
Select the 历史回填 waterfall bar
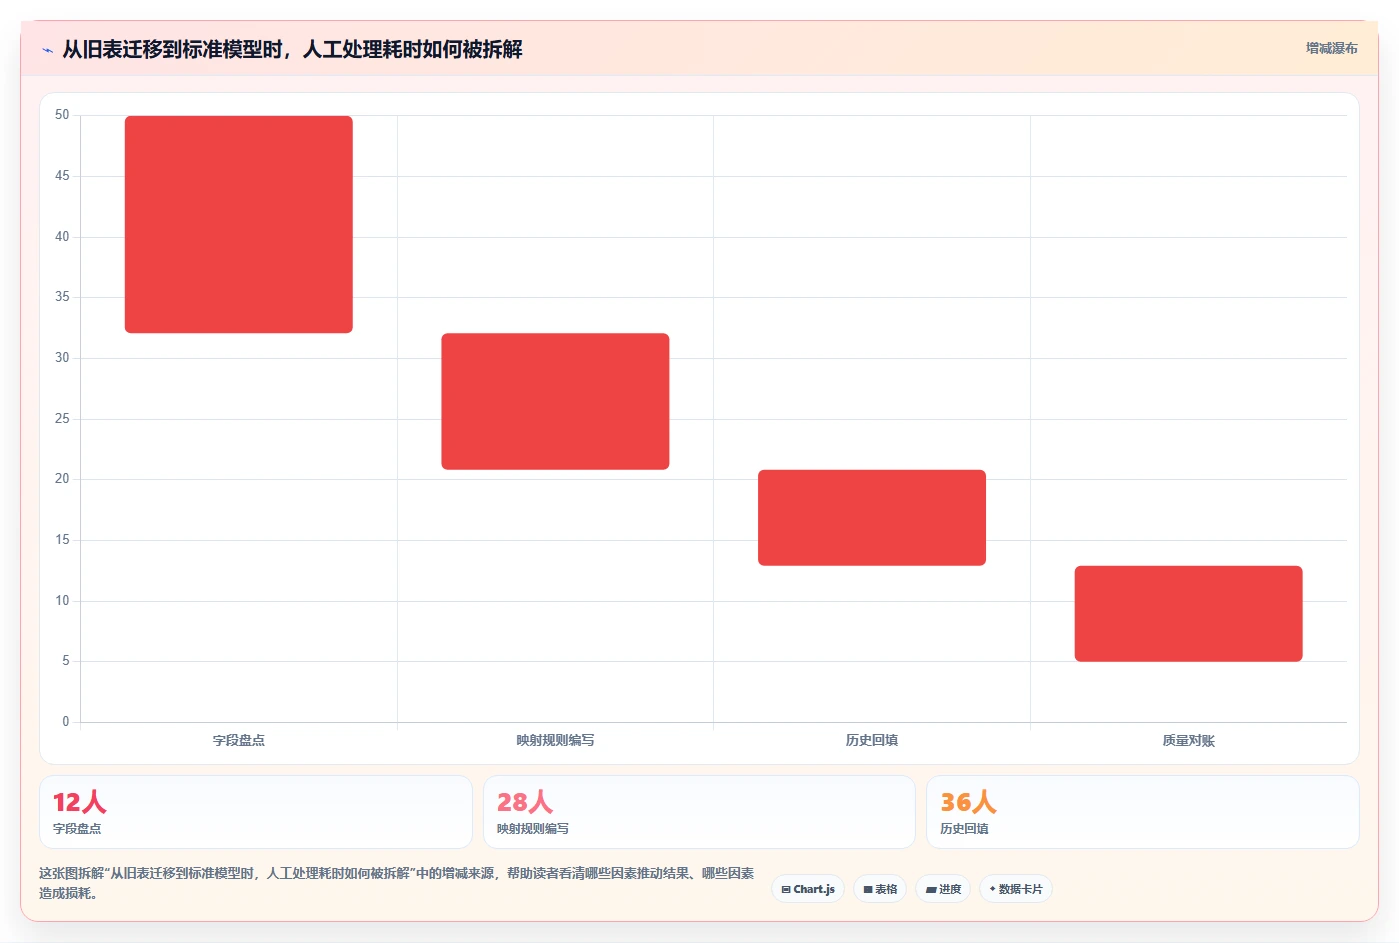pyautogui.click(x=872, y=517)
